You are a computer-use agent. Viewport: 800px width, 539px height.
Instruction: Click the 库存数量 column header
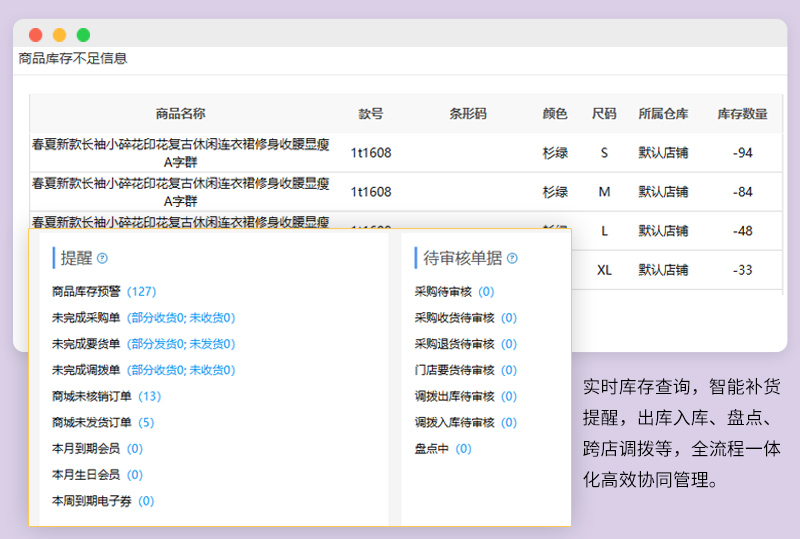coord(742,114)
